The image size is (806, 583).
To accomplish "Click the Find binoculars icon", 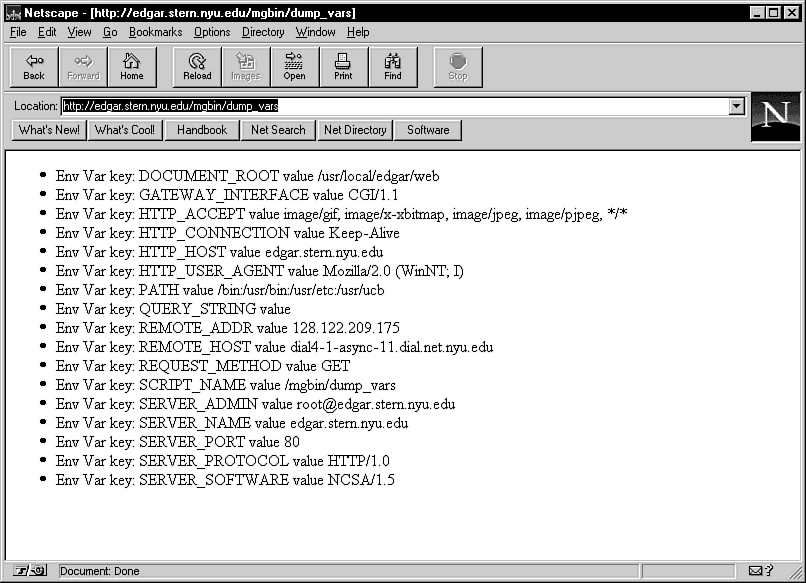I will (393, 66).
